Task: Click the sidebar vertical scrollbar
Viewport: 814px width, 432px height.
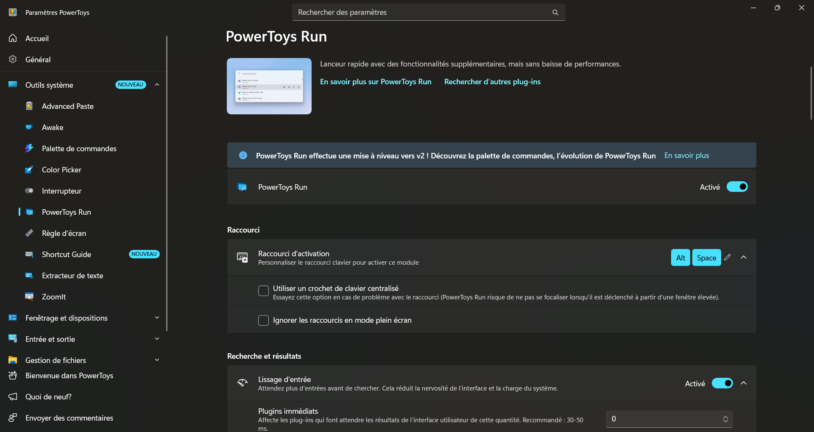Action: [x=167, y=183]
